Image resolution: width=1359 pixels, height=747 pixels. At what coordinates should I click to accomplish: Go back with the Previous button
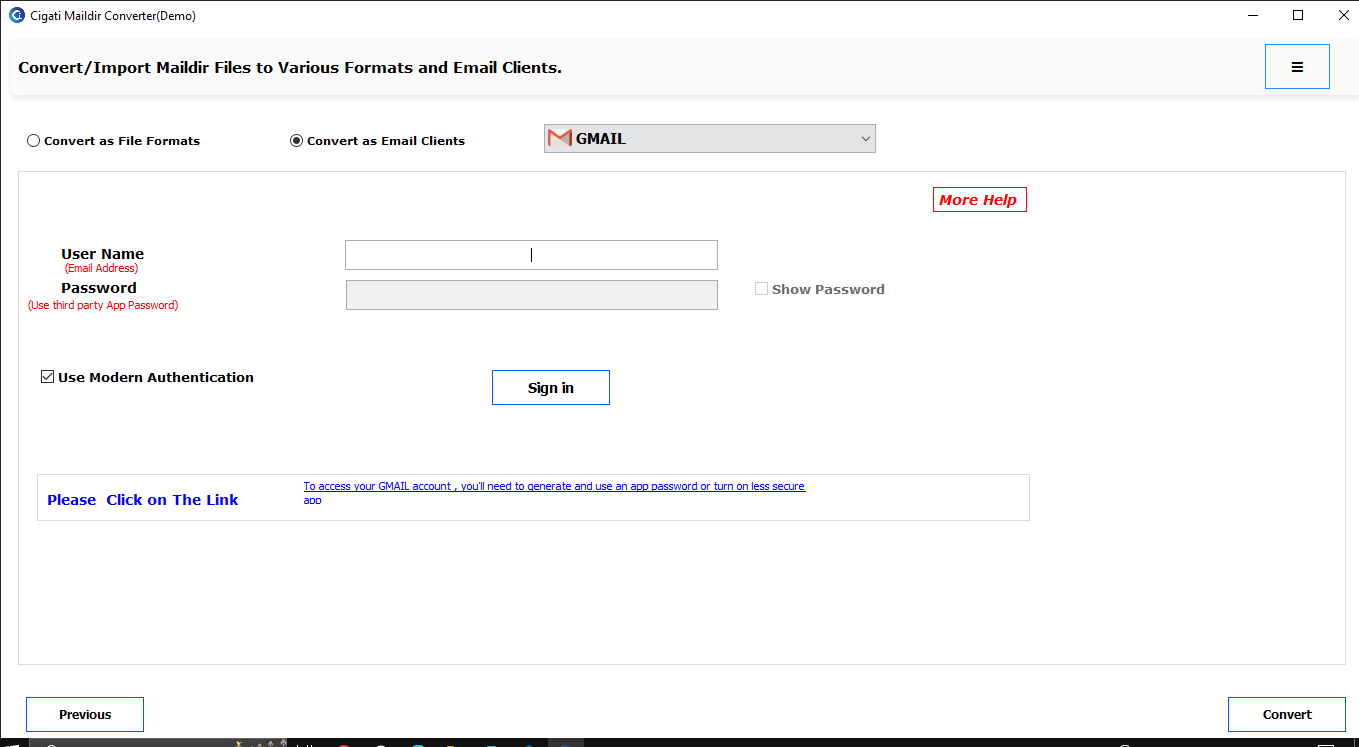(x=85, y=714)
